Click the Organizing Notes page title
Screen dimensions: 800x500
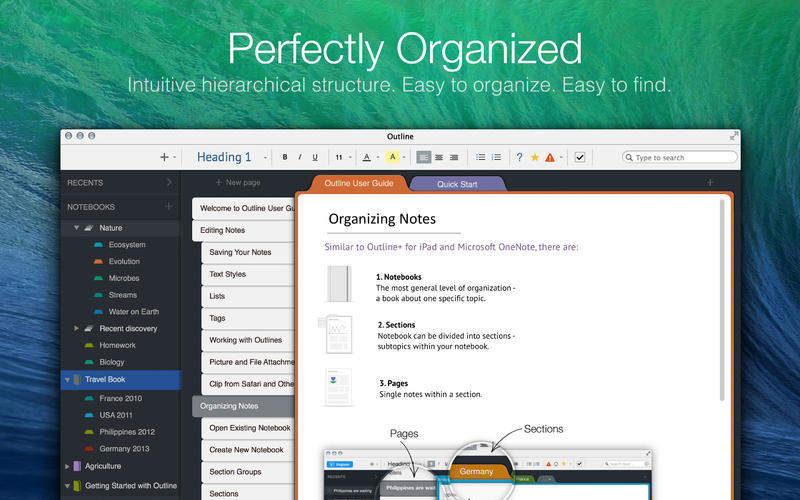pos(382,219)
